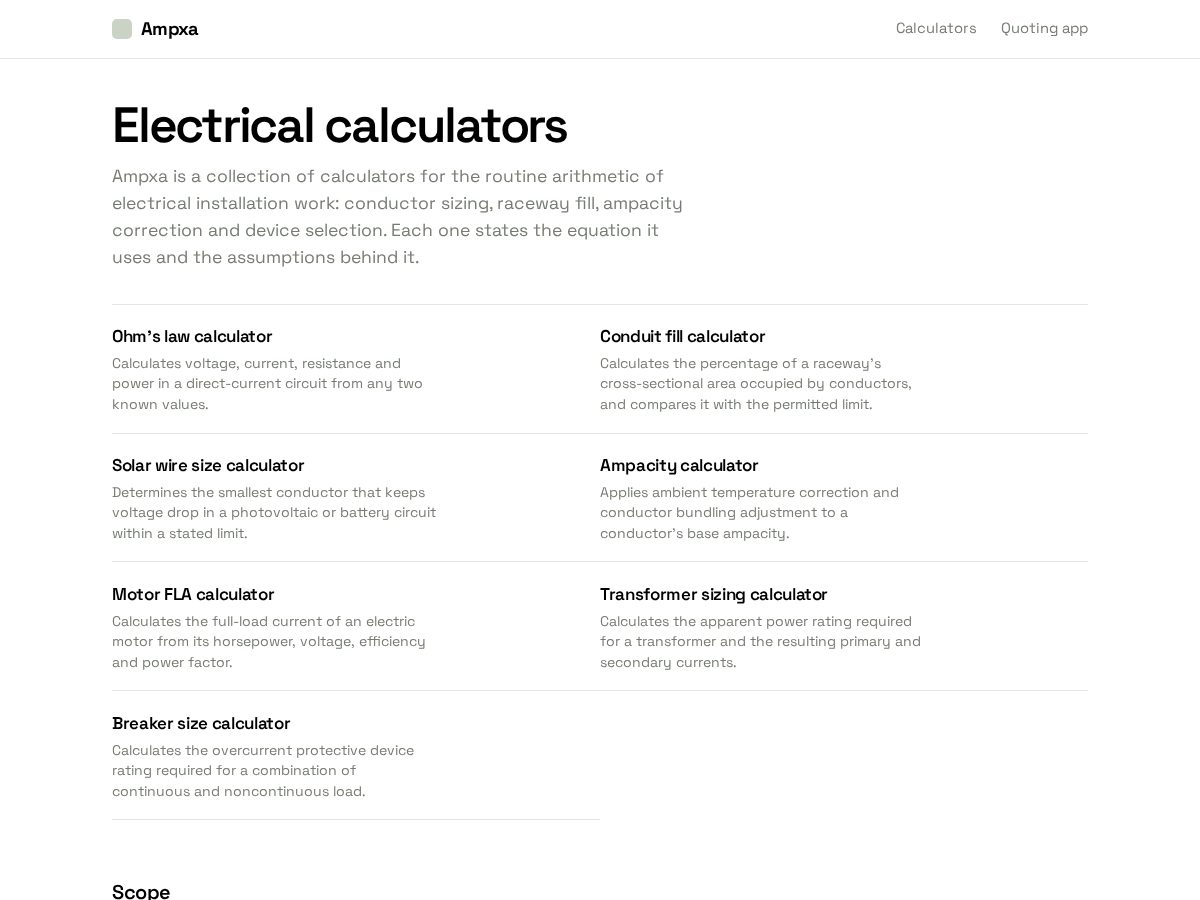The image size is (1200, 900).
Task: Open the Ampacity calculator link
Action: [x=679, y=465]
